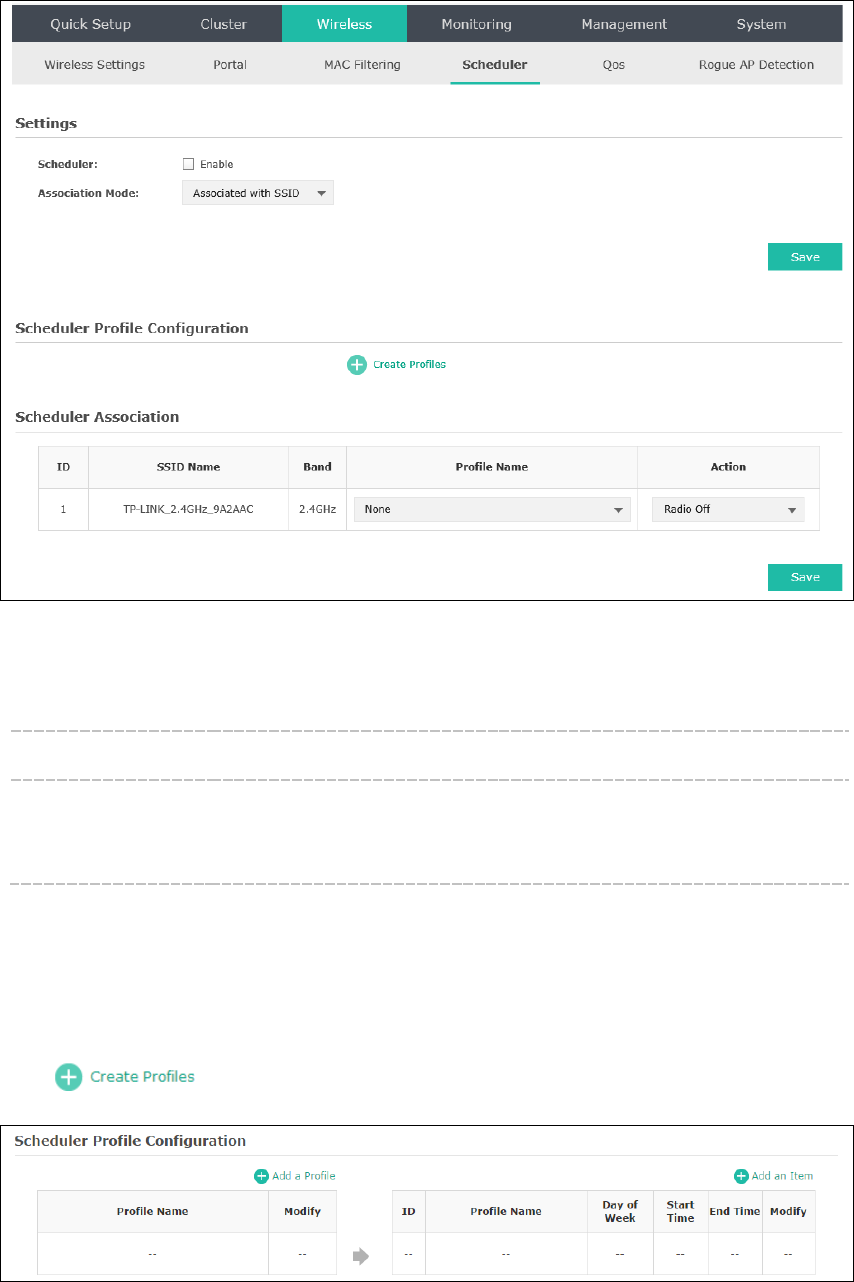Click the SSID Name column header
The width and height of the screenshot is (854, 1282).
click(x=188, y=467)
